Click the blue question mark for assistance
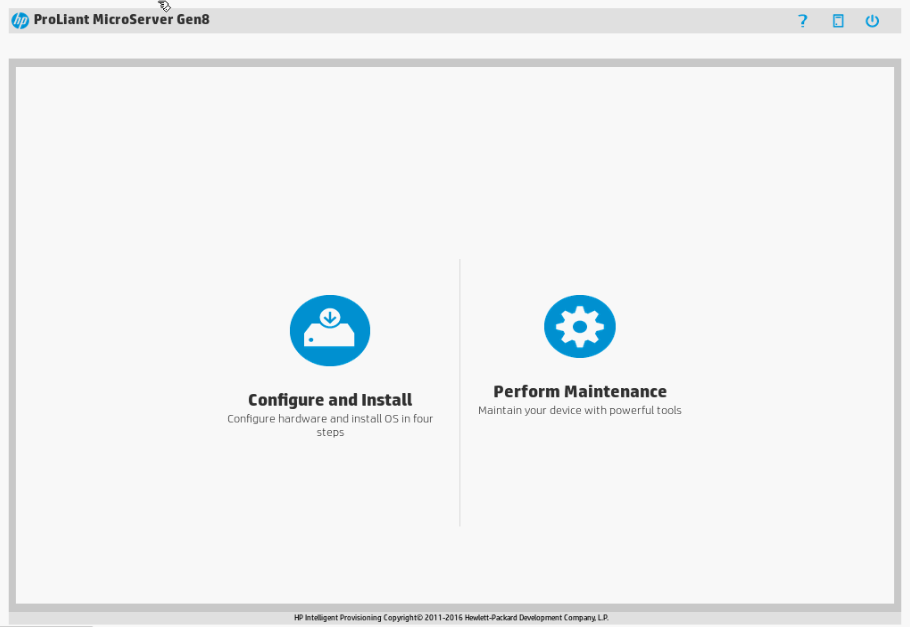 802,20
